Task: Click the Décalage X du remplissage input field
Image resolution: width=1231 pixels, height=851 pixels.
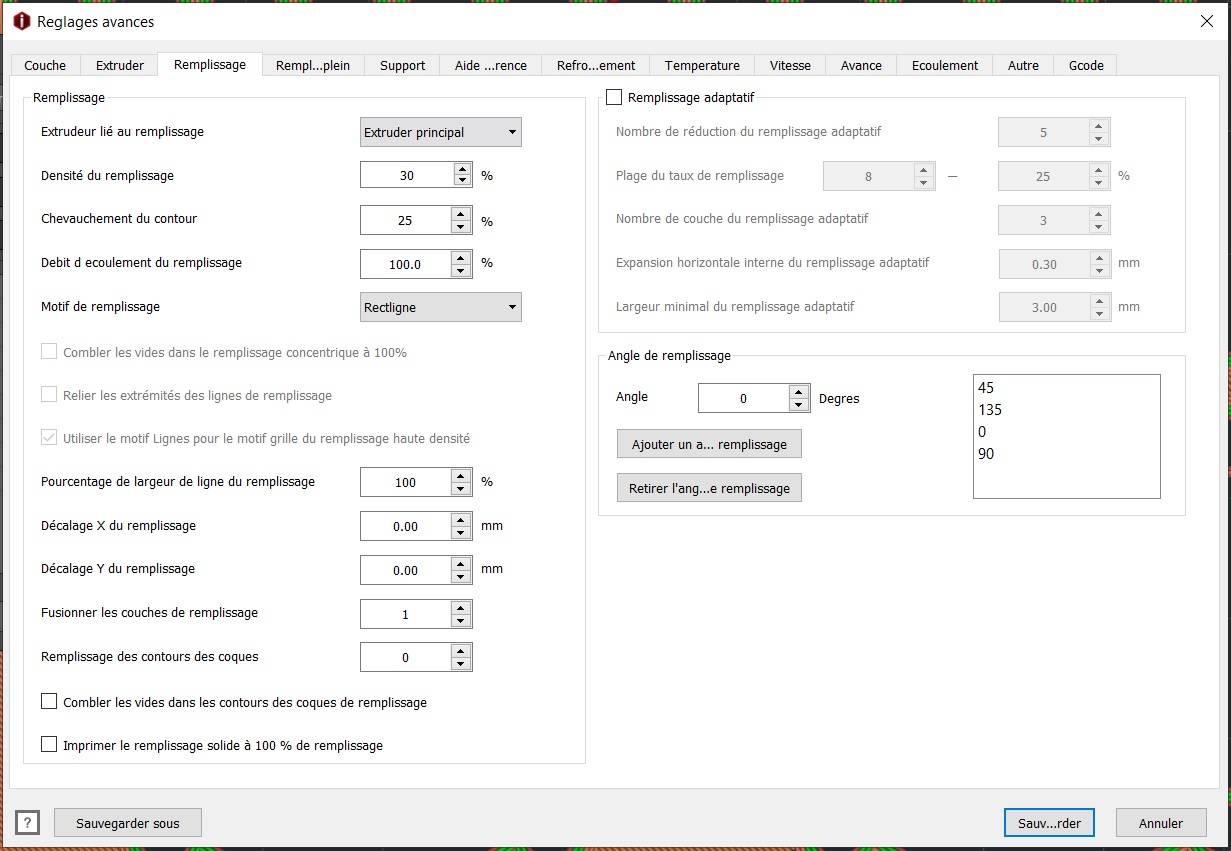Action: click(406, 526)
